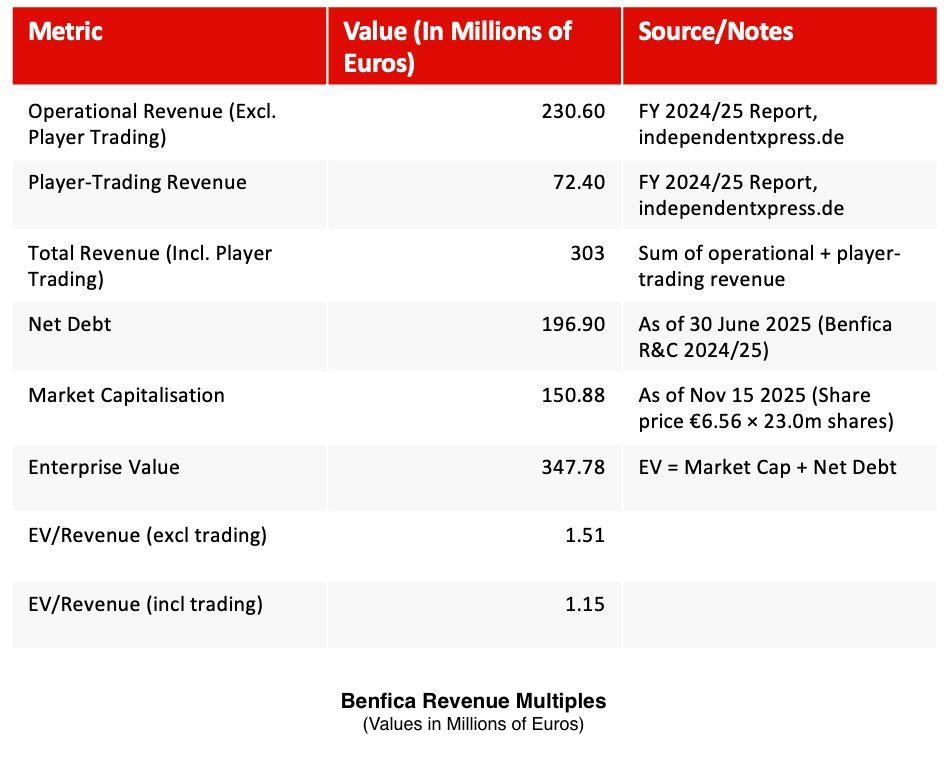Image resolution: width=952 pixels, height=780 pixels.
Task: Click the 347.78 enterprise value cell
Action: pyautogui.click(x=573, y=468)
